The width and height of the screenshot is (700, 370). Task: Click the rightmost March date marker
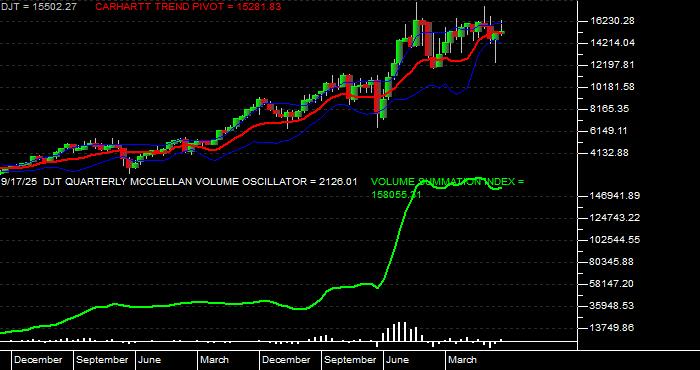click(x=462, y=360)
